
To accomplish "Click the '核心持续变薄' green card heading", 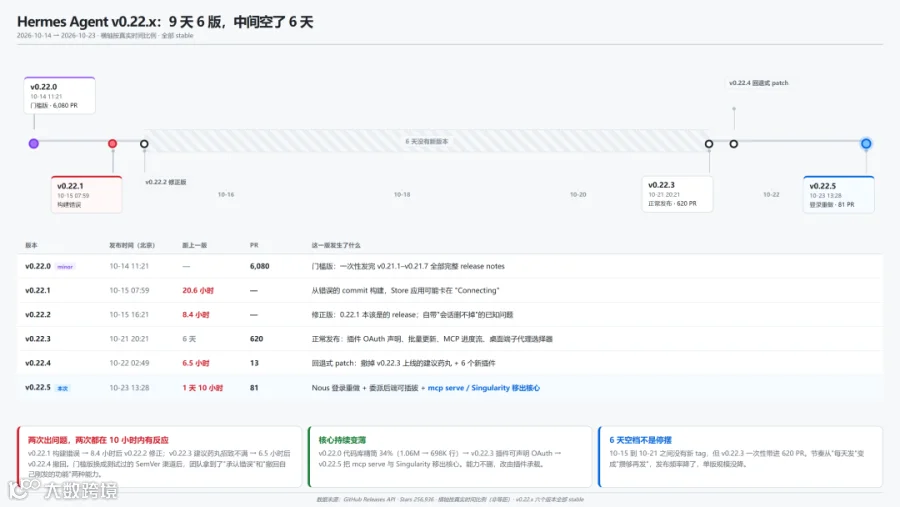I will coord(342,440).
